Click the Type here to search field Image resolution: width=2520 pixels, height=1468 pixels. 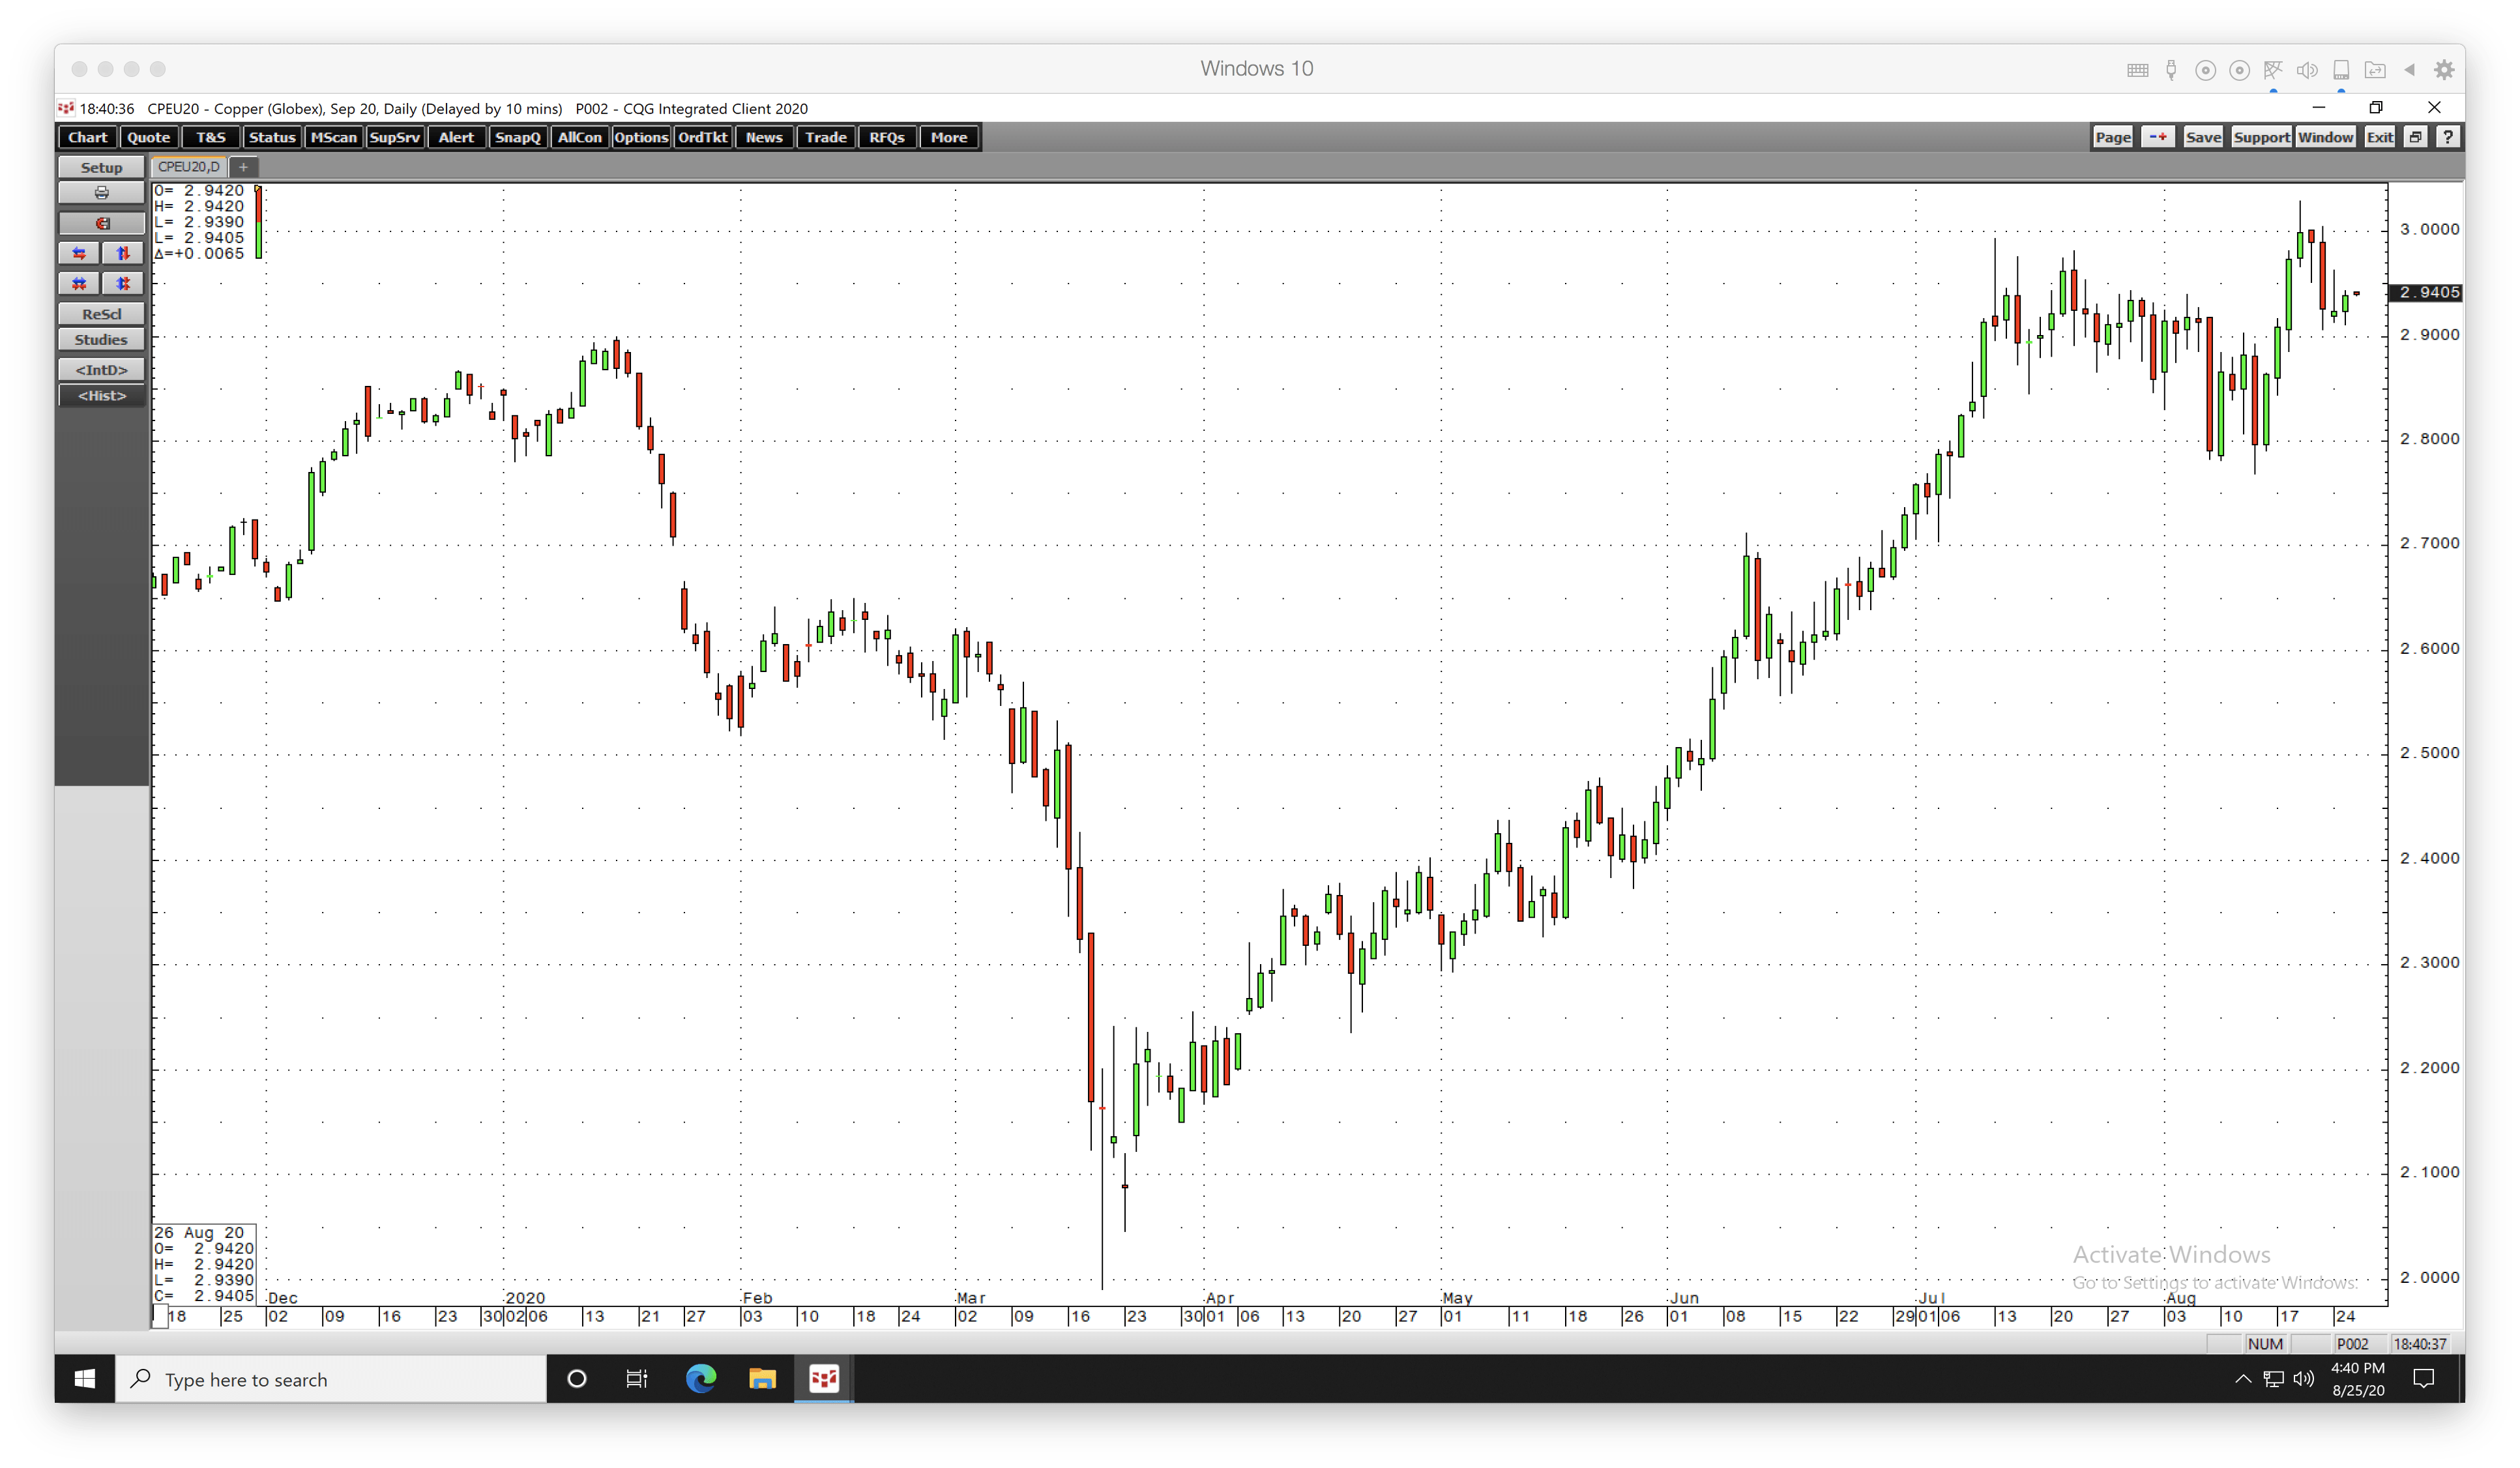pos(330,1380)
